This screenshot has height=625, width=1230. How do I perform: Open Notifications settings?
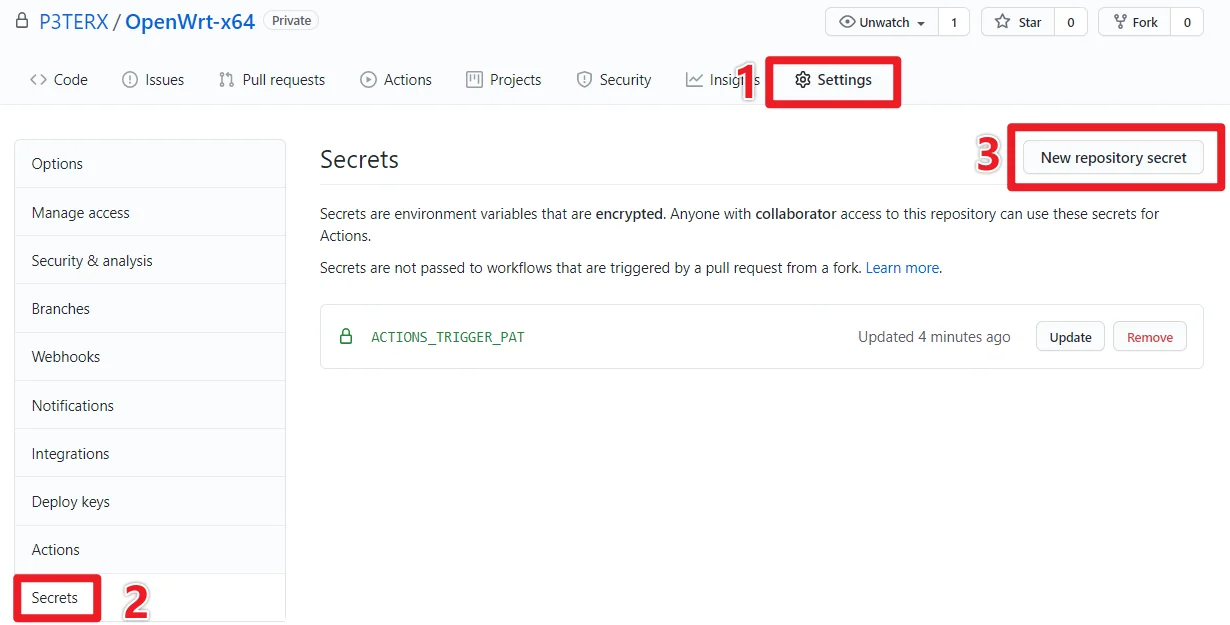tap(150, 405)
